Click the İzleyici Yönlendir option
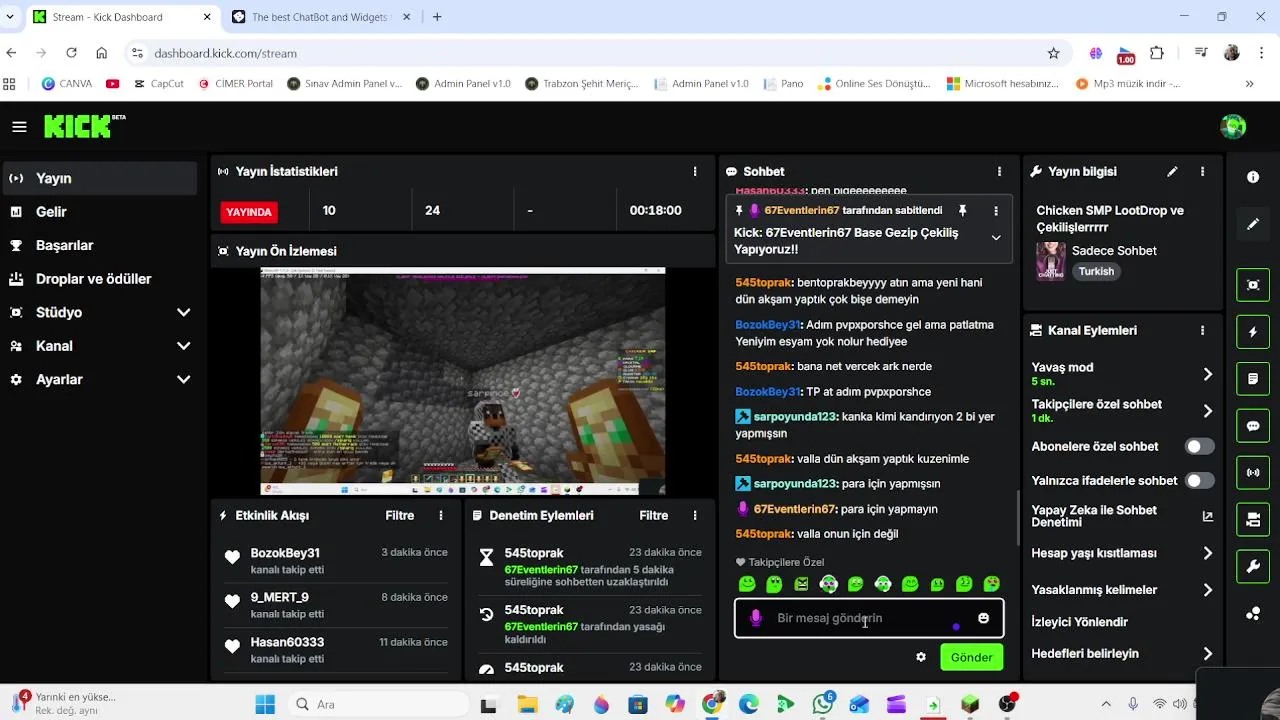Image resolution: width=1280 pixels, height=720 pixels. pos(1080,622)
